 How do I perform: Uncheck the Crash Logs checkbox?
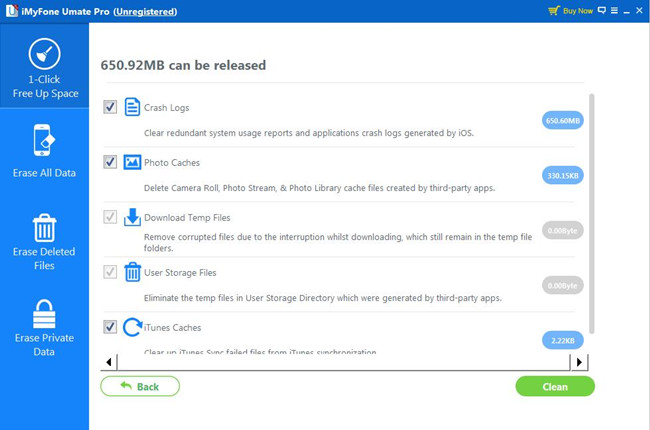tap(110, 107)
